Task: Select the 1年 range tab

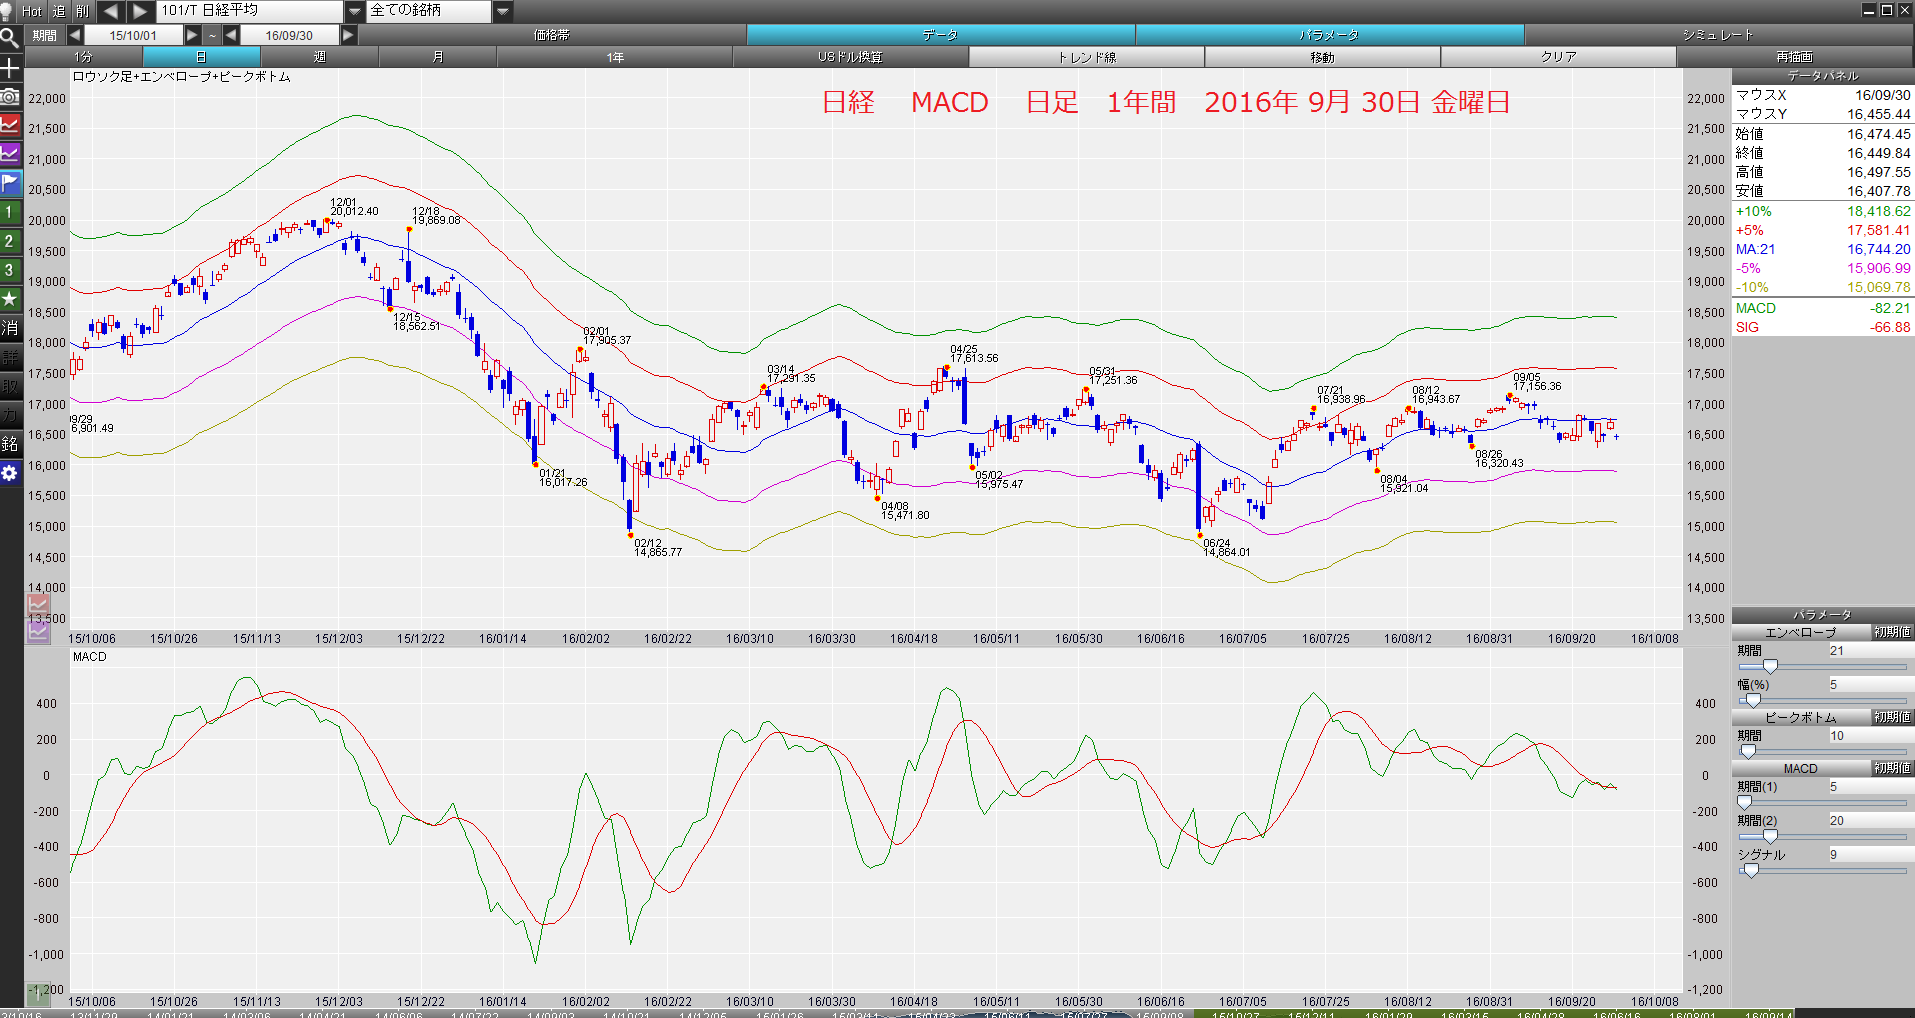Action: click(x=615, y=57)
